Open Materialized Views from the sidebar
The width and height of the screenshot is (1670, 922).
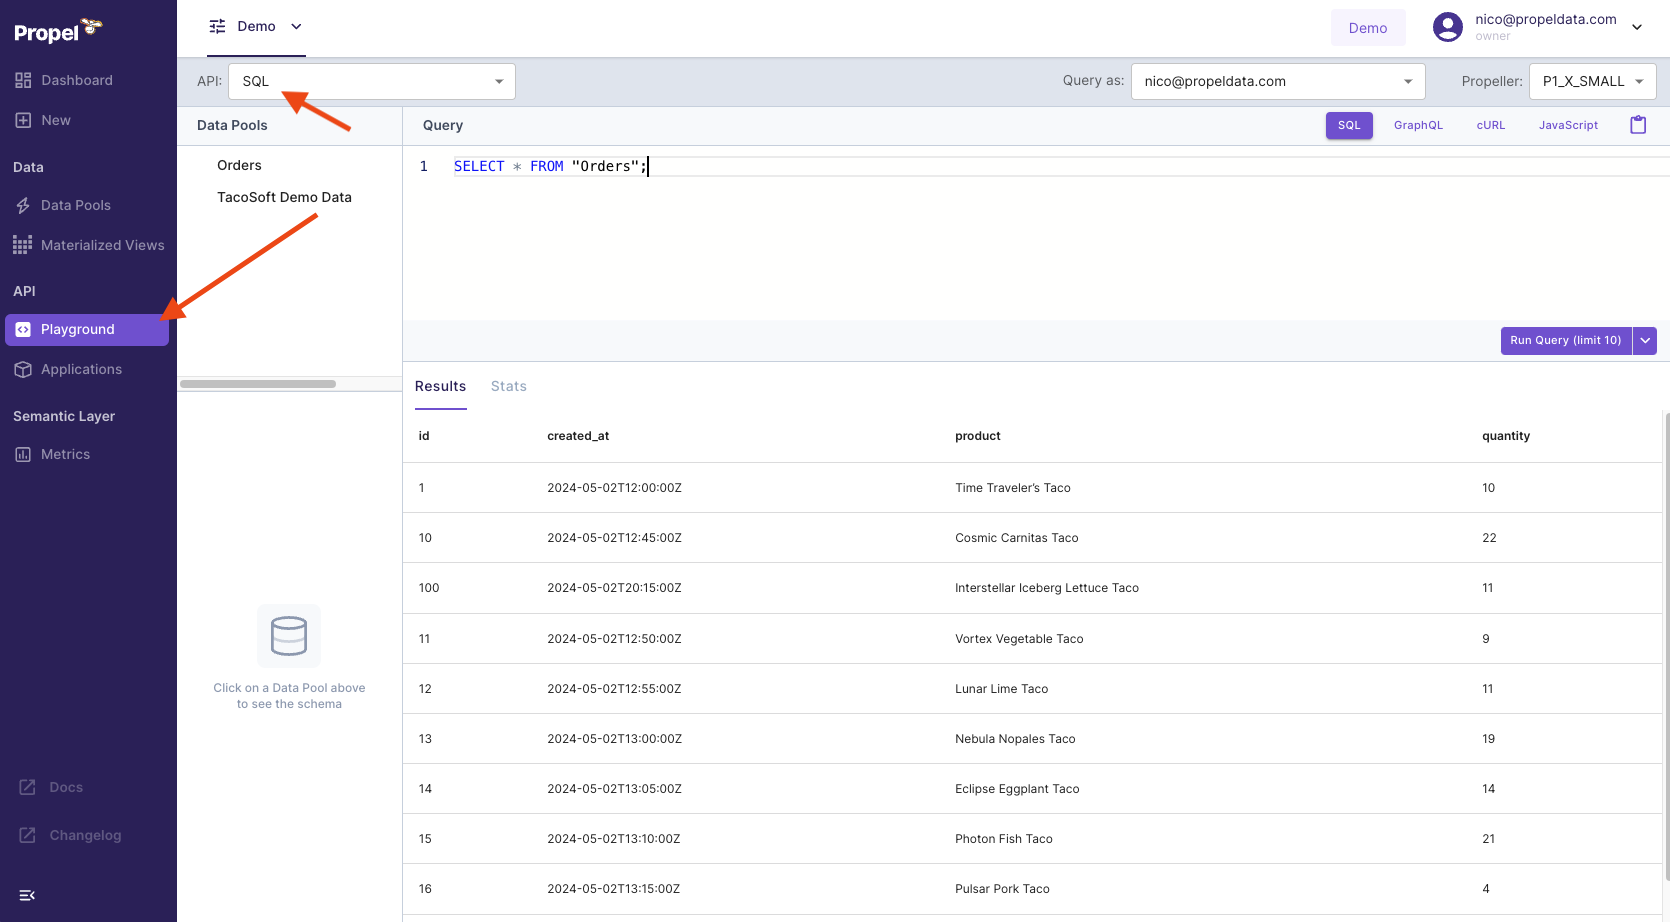(x=102, y=244)
